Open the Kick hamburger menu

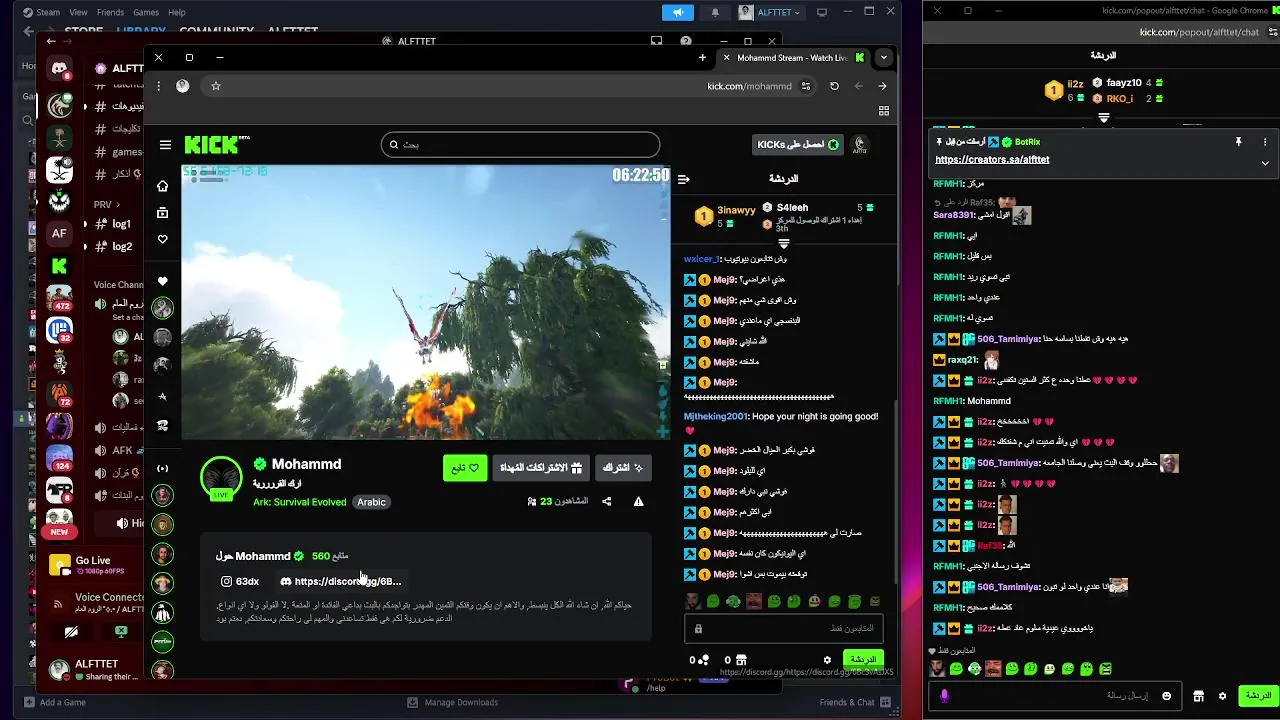click(165, 145)
